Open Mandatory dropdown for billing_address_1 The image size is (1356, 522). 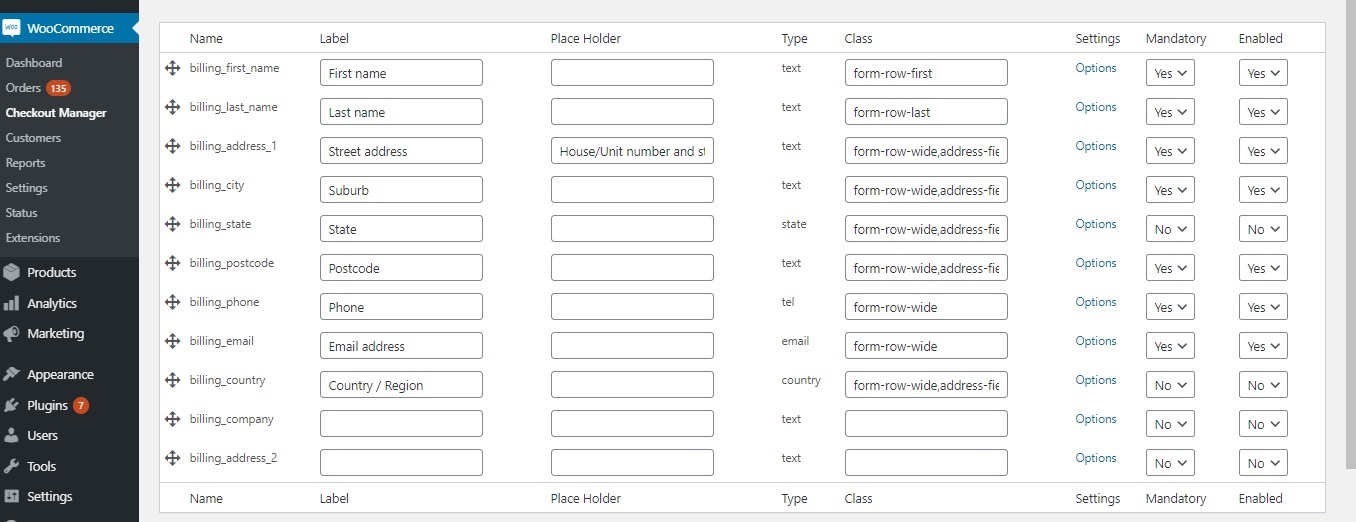click(x=1170, y=151)
